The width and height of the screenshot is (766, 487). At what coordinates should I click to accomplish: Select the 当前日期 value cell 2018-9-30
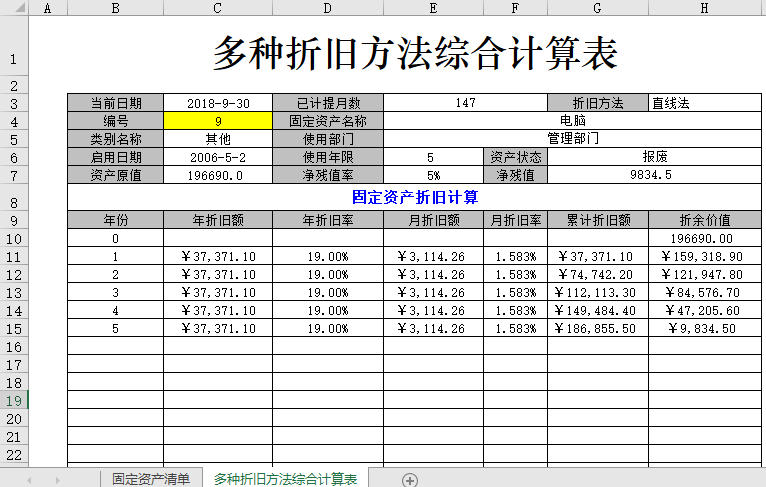point(217,103)
